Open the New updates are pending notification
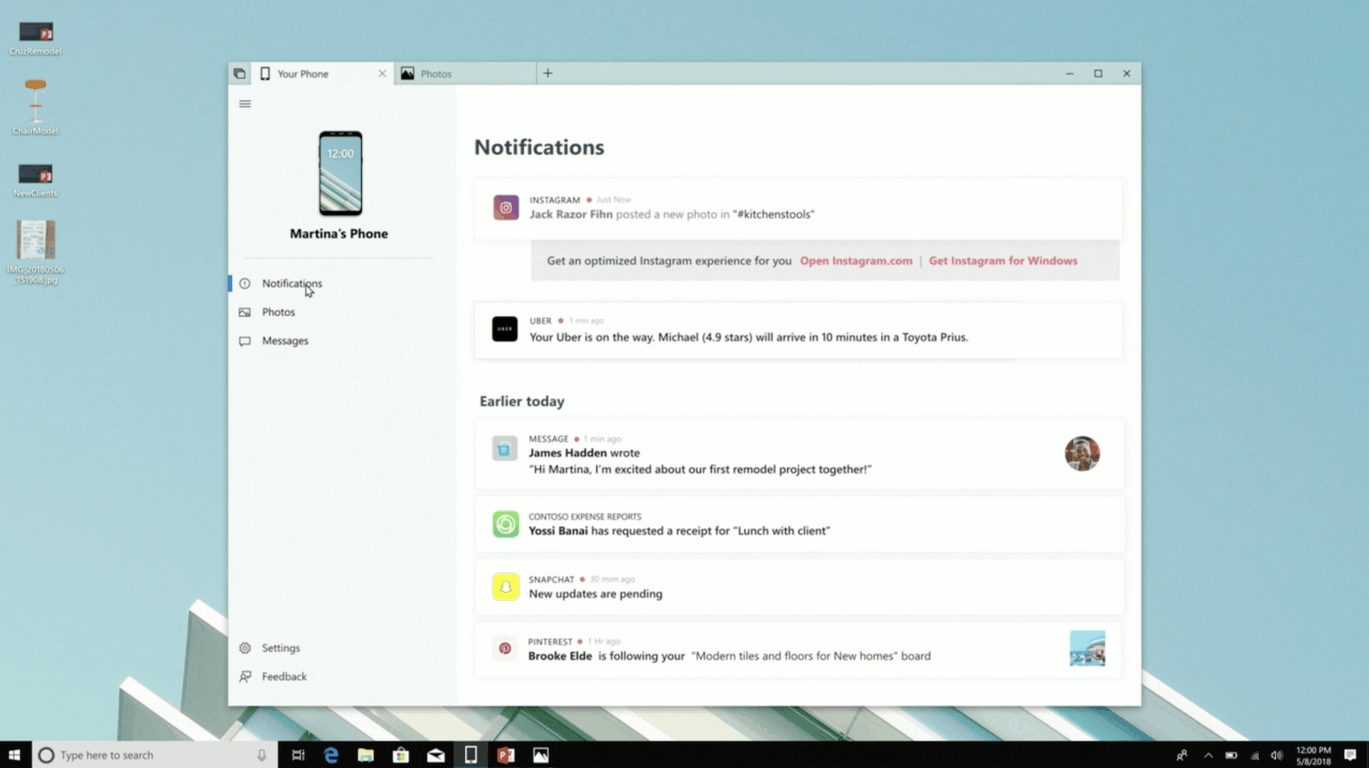The width and height of the screenshot is (1369, 768). [x=798, y=587]
